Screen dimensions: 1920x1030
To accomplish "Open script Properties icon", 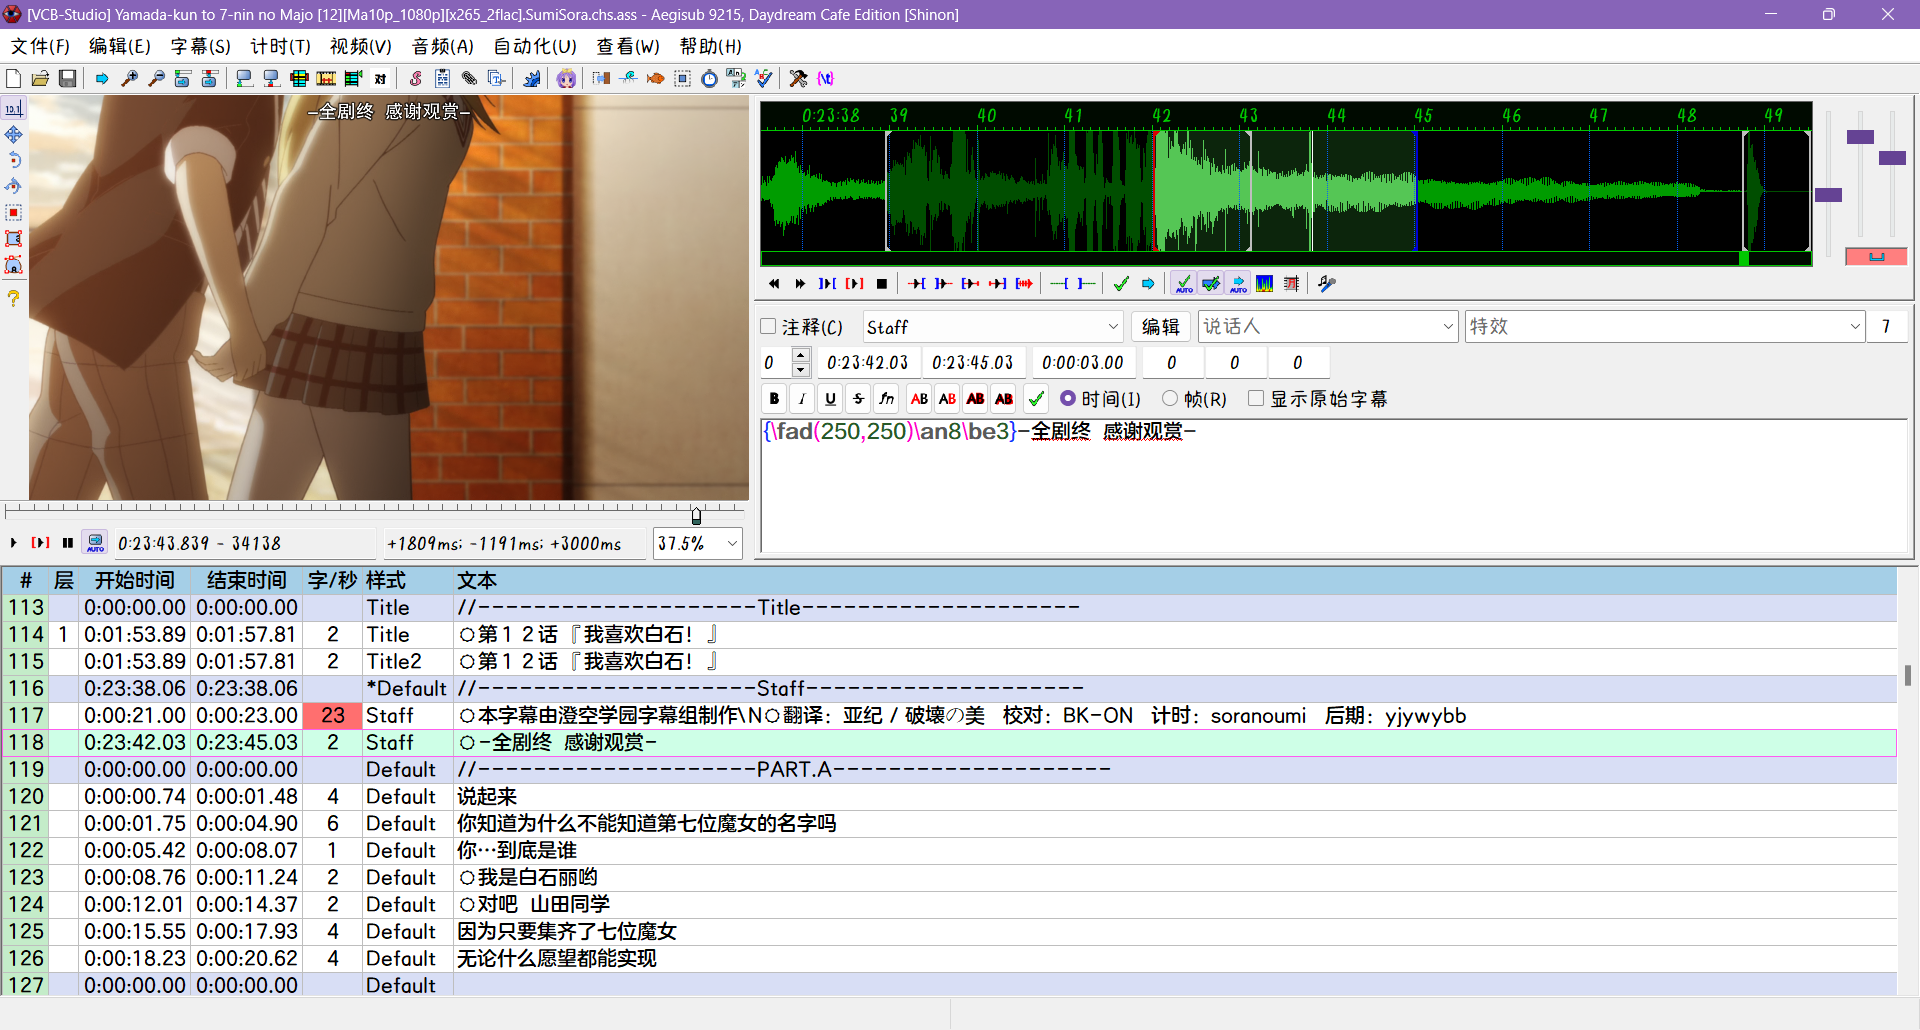I will [x=442, y=79].
